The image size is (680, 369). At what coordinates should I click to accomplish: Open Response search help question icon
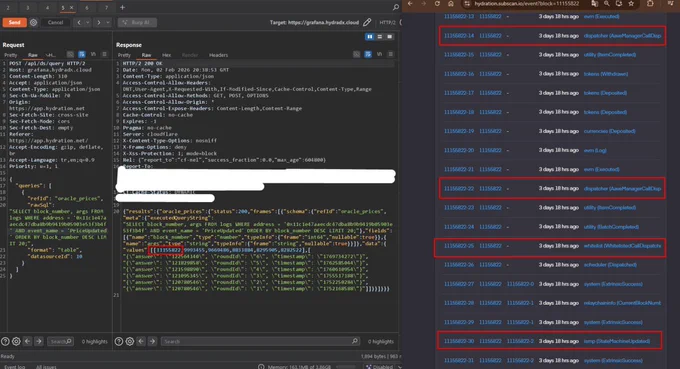tap(119, 342)
